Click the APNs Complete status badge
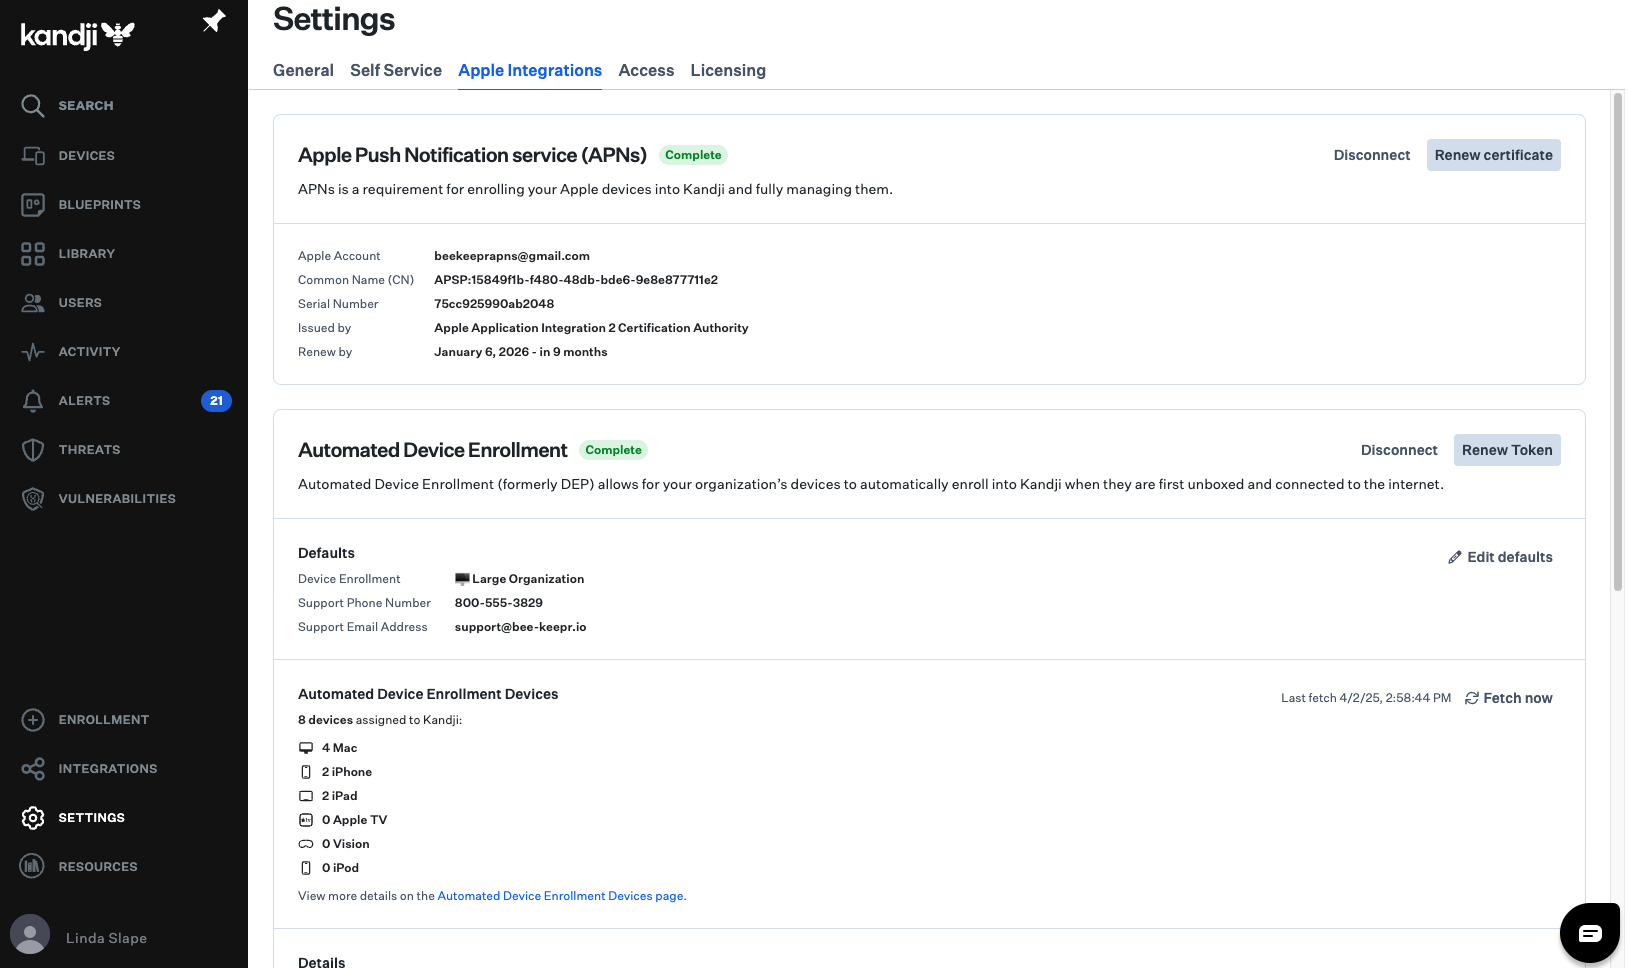Viewport: 1628px width, 968px height. click(x=693, y=155)
